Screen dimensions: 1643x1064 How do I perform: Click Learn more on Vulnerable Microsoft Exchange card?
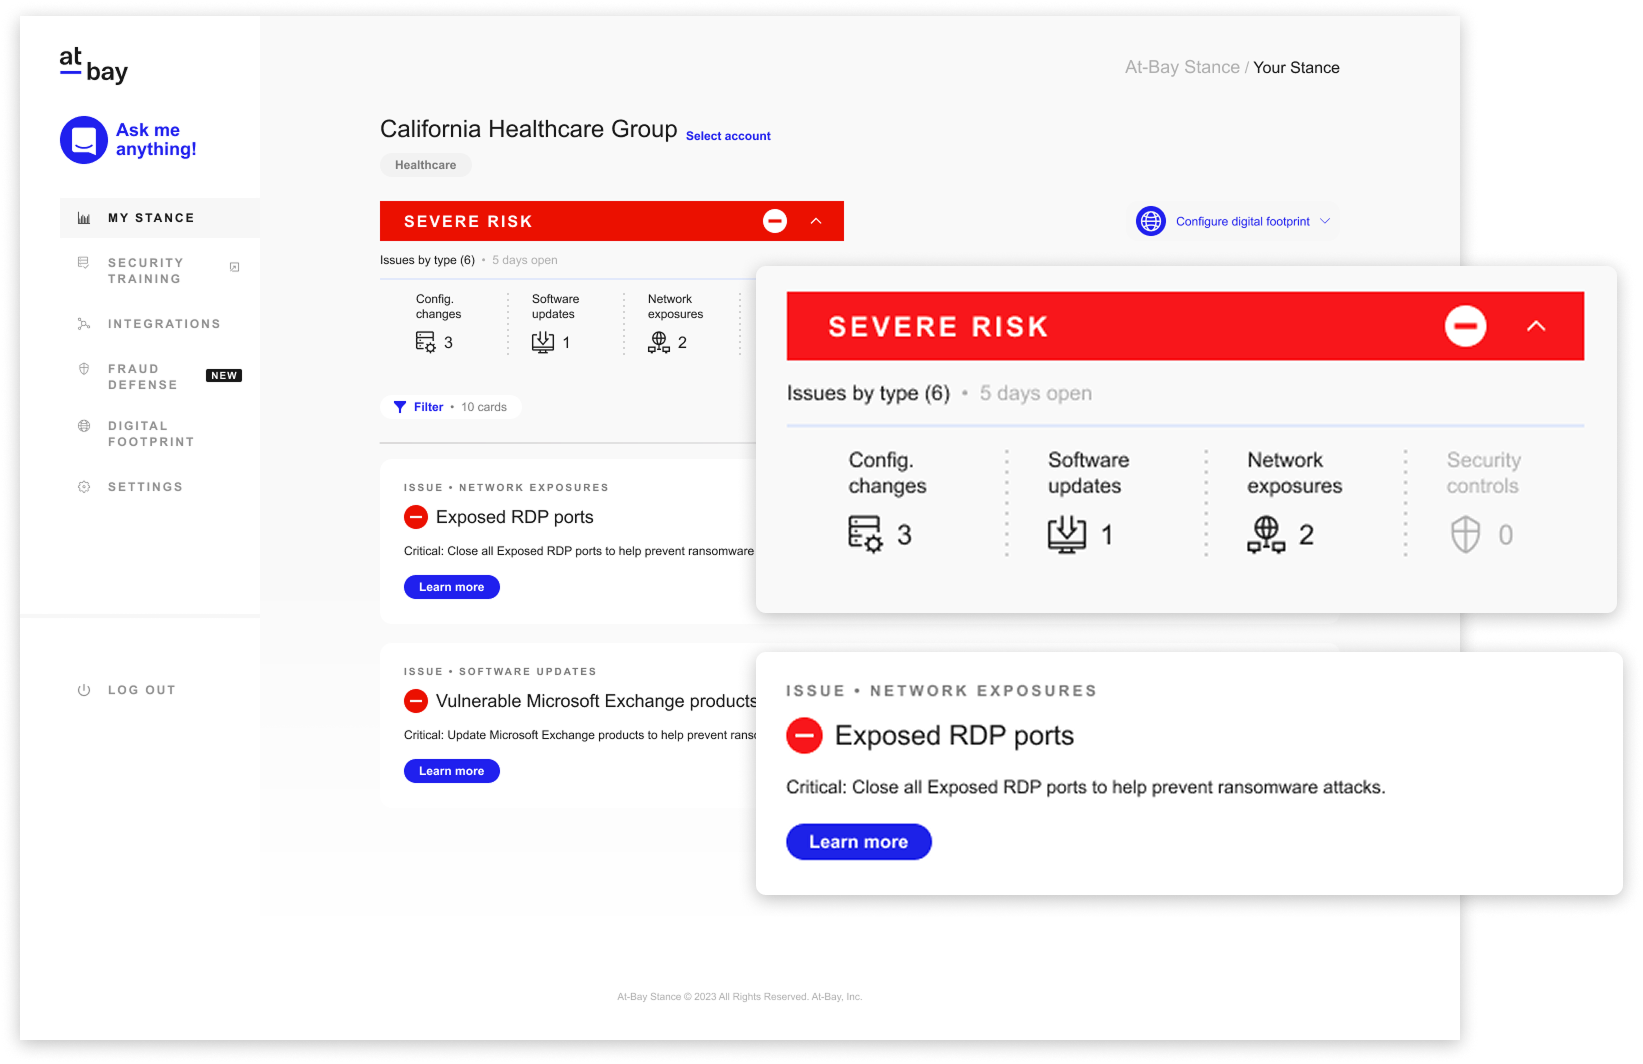tap(452, 771)
